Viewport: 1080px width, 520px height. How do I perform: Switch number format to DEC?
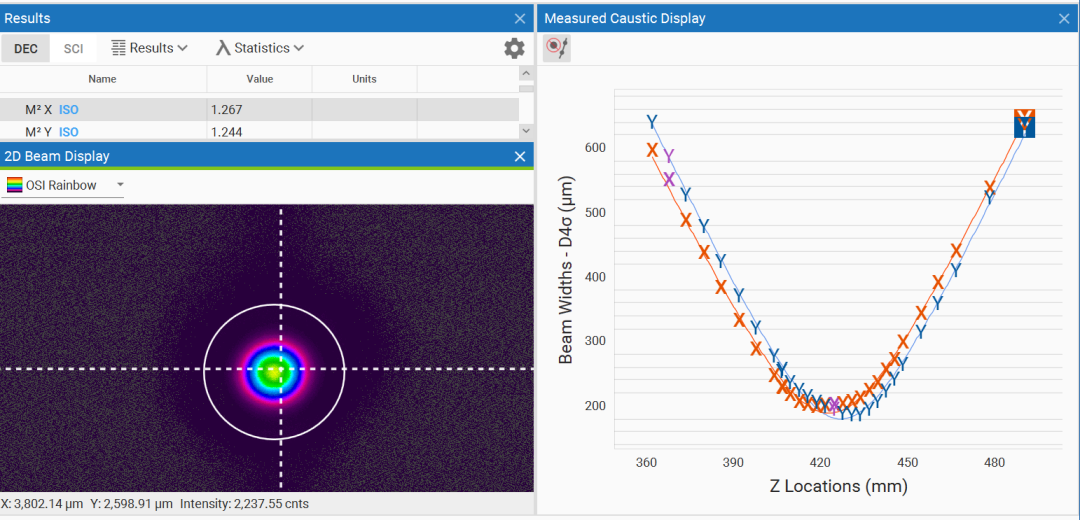pos(25,48)
